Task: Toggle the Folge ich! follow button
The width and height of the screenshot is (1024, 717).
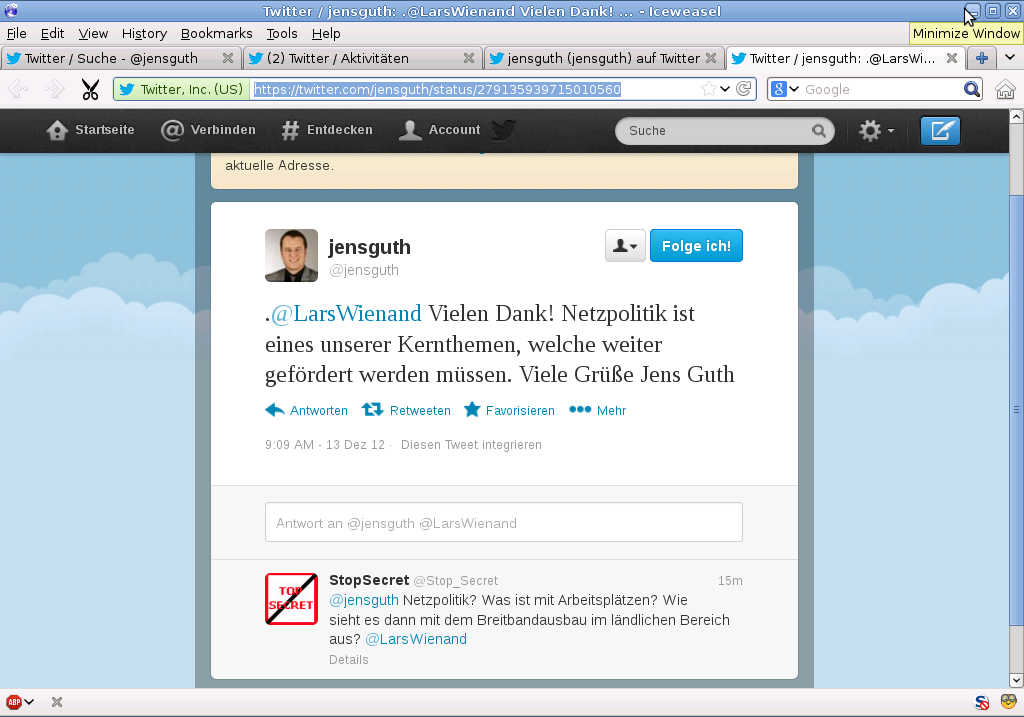Action: pyautogui.click(x=696, y=246)
